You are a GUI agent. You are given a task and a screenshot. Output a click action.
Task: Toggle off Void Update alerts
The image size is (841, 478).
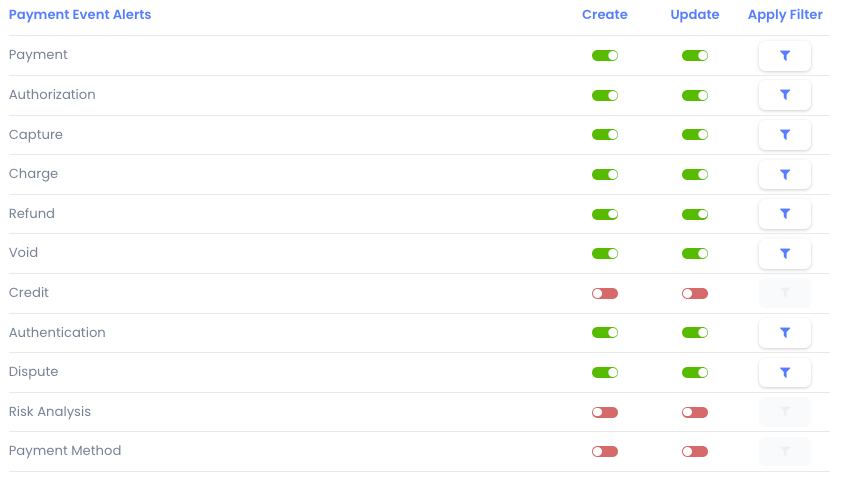click(x=695, y=253)
